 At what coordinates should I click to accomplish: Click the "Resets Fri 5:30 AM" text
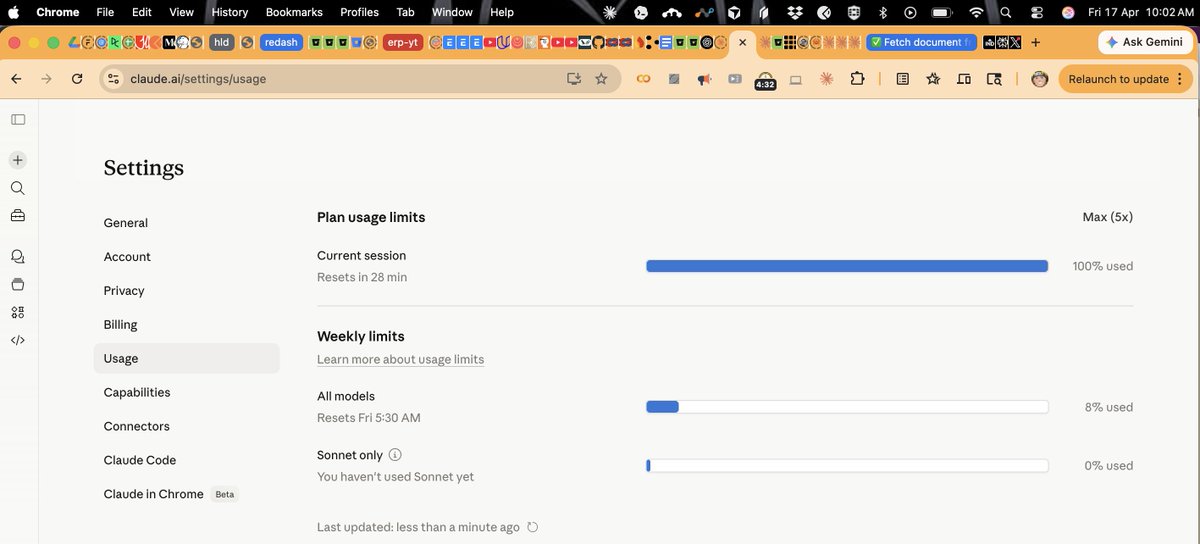point(369,418)
